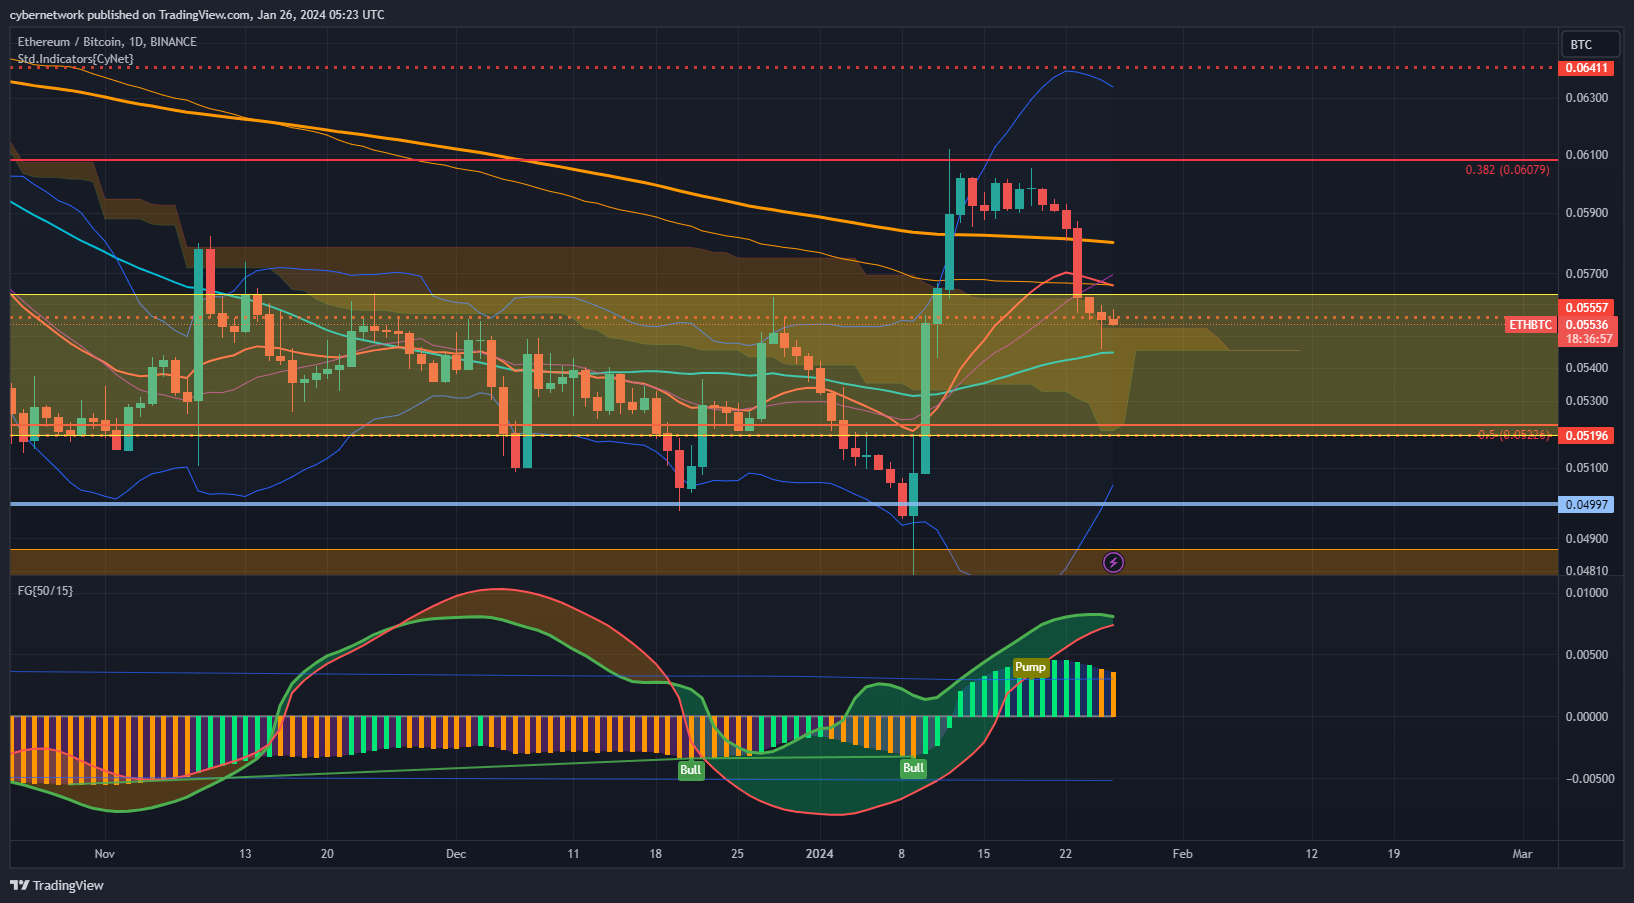The height and width of the screenshot is (903, 1634).
Task: Select the FG{50/15} indicator label
Action: [45, 591]
